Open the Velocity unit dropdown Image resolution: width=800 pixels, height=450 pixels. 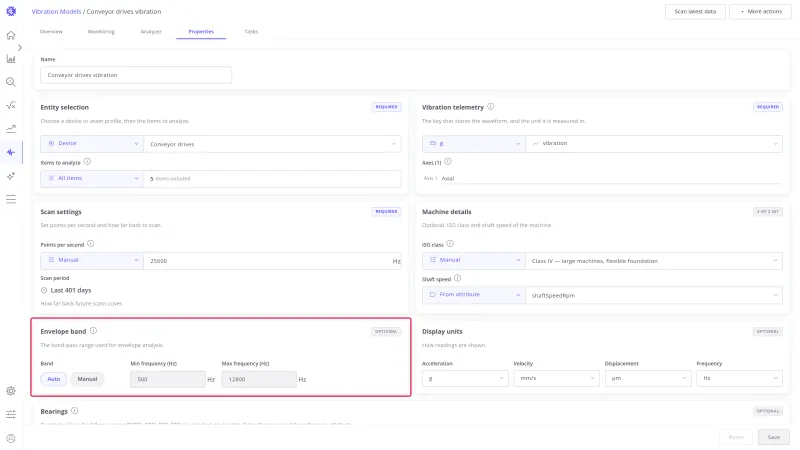(x=557, y=379)
